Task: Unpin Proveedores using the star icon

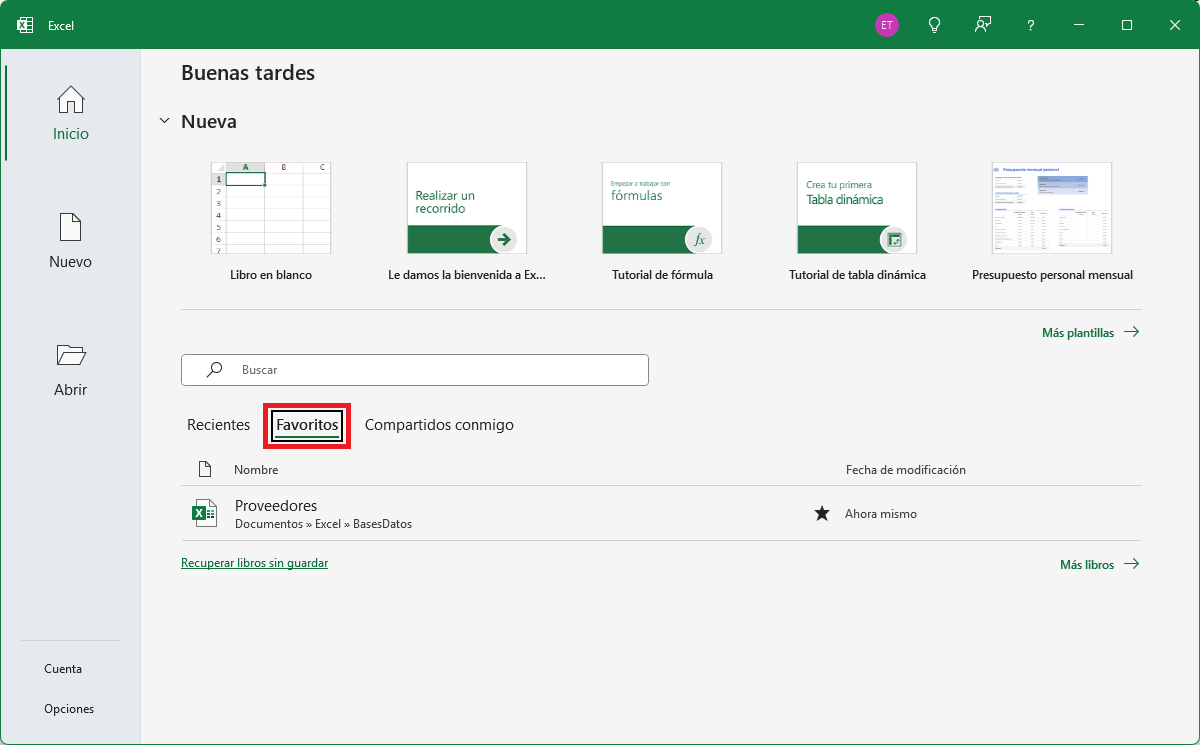Action: [822, 514]
